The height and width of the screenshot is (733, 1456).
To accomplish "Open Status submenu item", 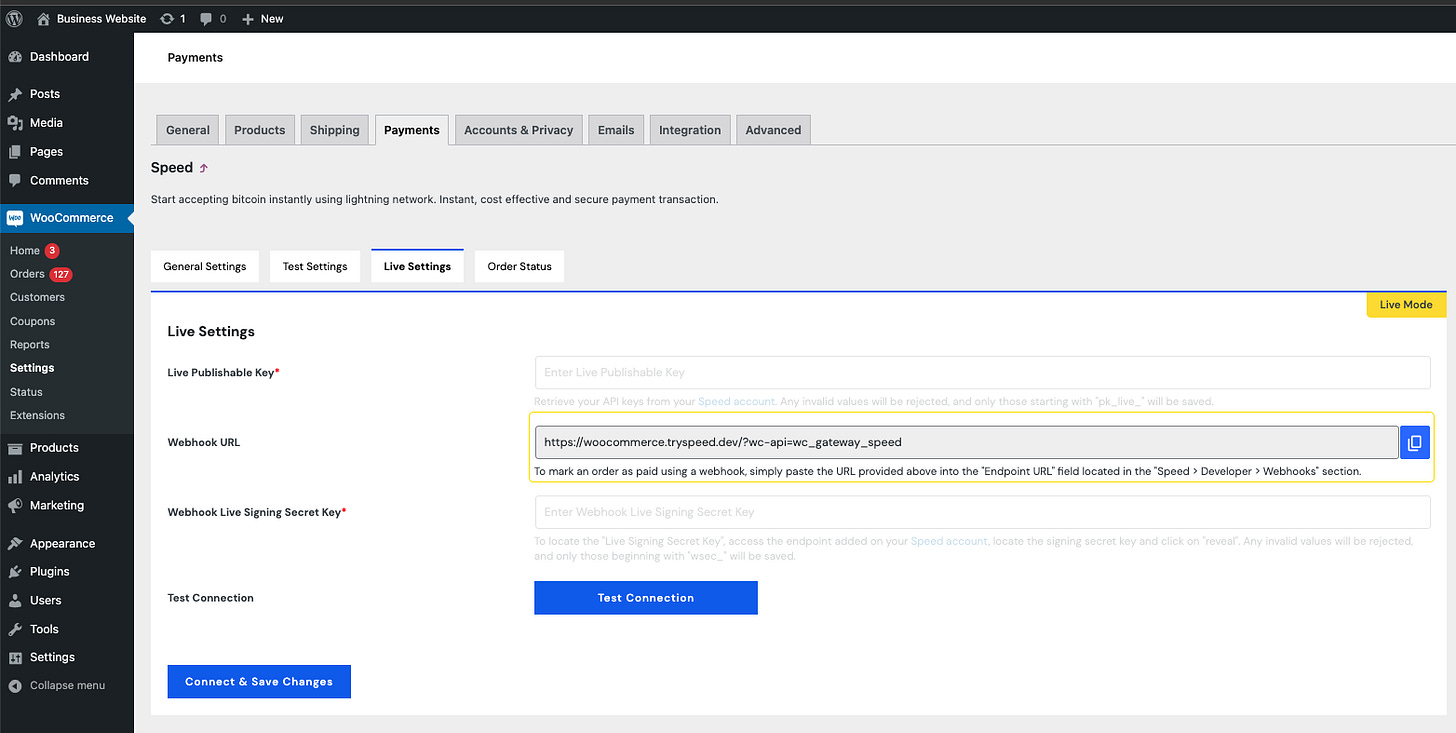I will click(26, 392).
